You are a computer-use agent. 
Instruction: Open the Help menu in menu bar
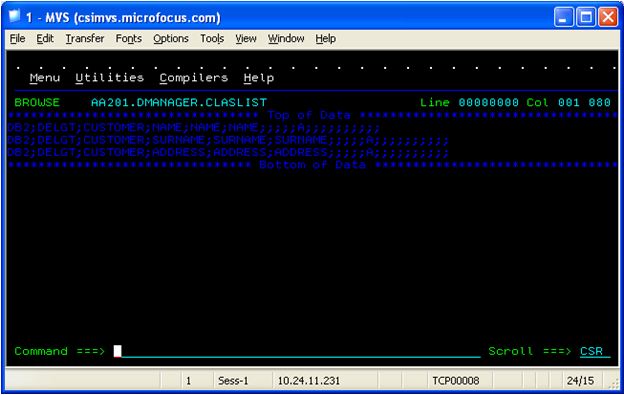326,39
